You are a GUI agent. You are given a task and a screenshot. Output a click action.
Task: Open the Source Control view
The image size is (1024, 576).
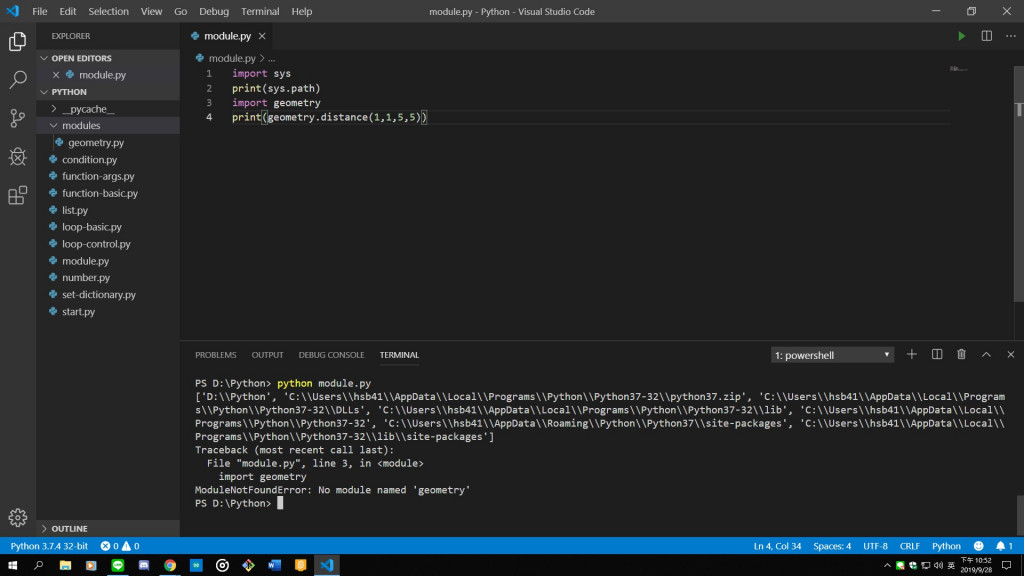click(x=18, y=118)
